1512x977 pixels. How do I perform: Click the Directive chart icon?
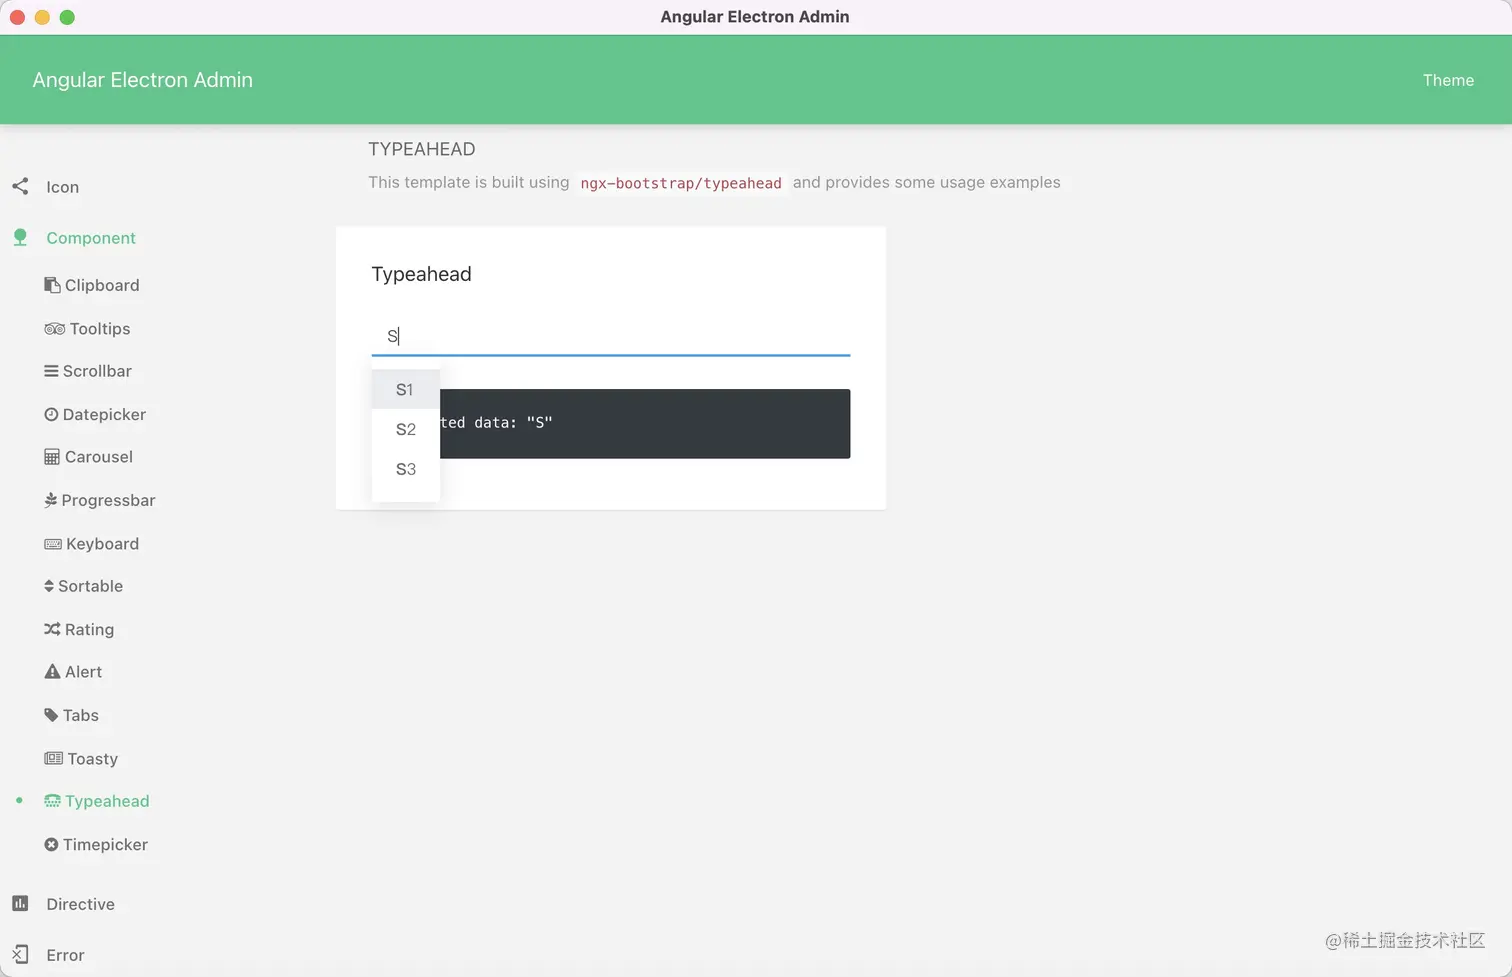point(20,903)
